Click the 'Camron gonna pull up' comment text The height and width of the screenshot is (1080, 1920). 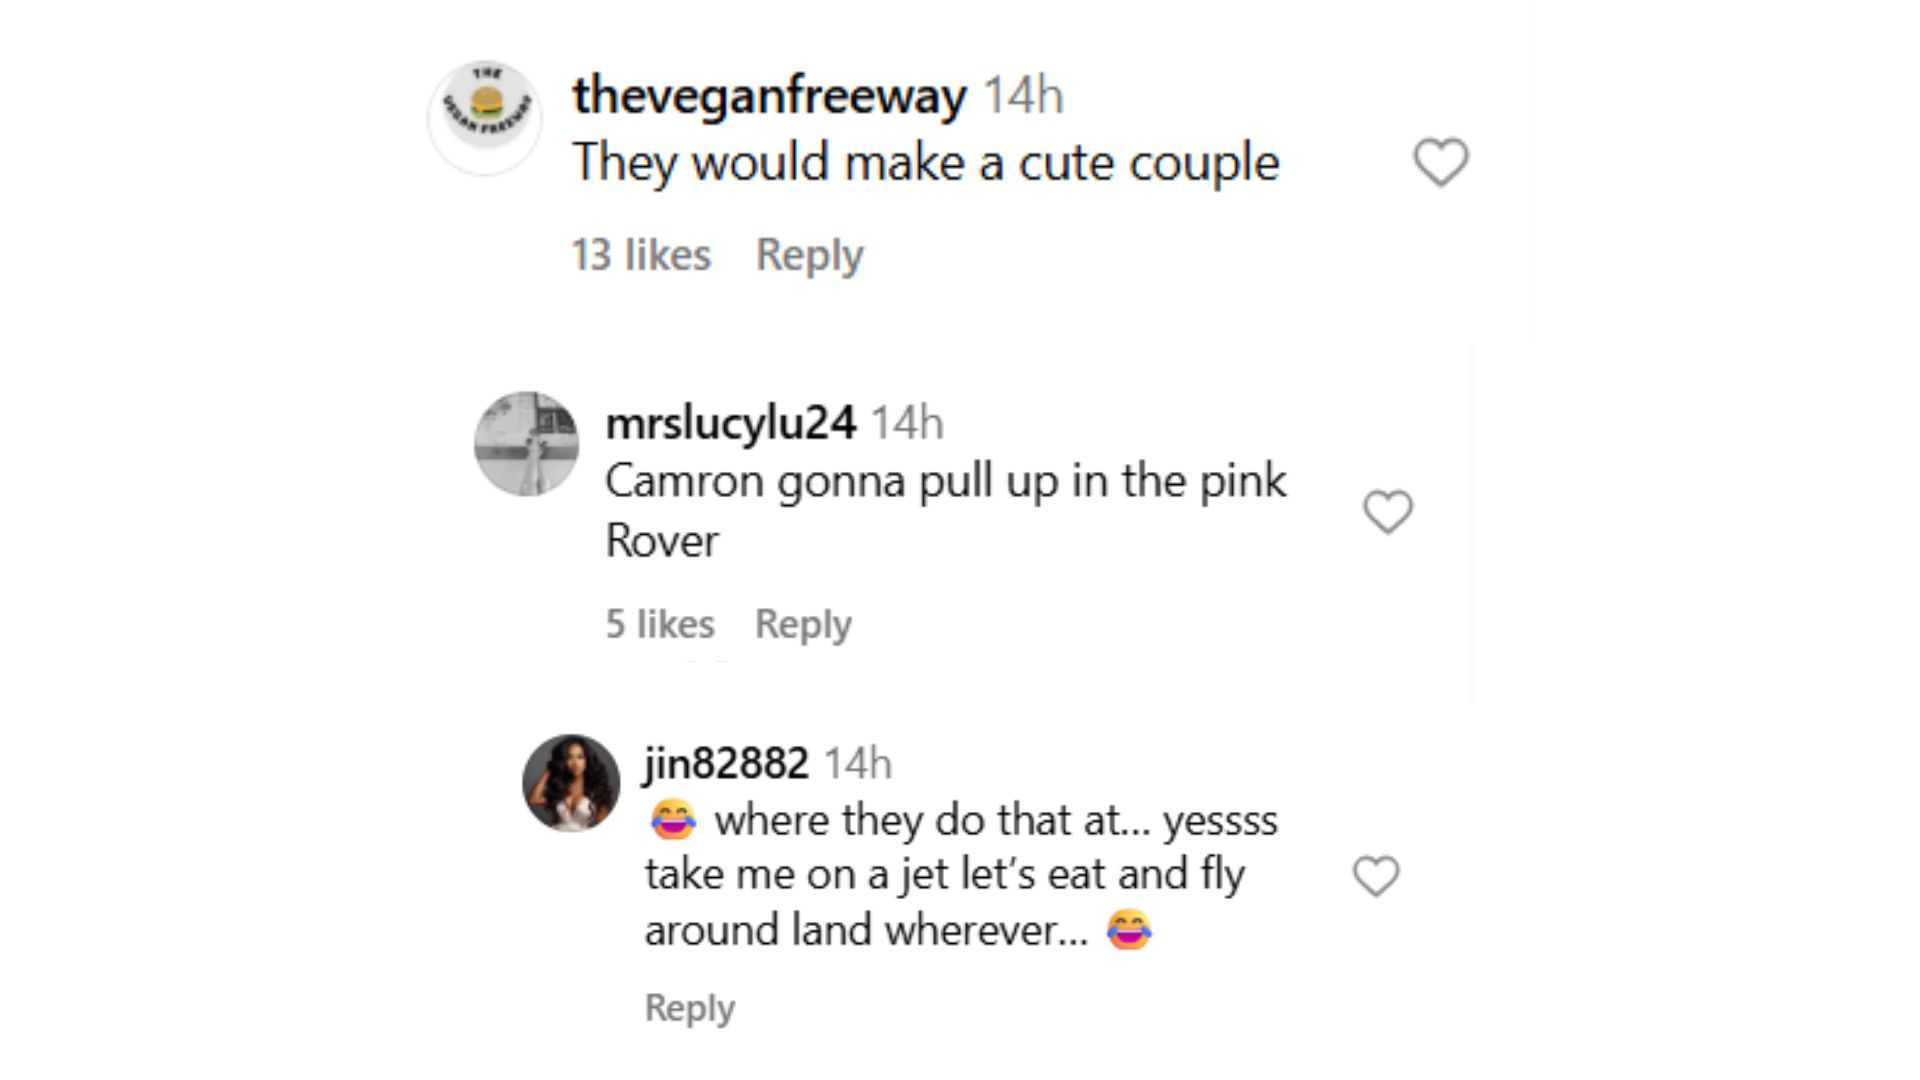tap(946, 511)
